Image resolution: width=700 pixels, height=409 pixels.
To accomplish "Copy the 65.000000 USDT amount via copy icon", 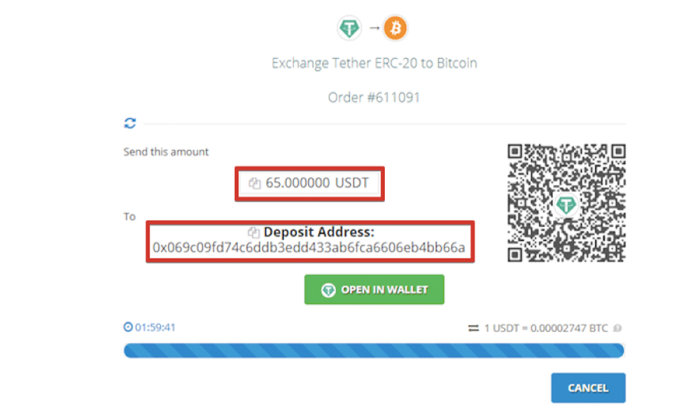I will 254,183.
